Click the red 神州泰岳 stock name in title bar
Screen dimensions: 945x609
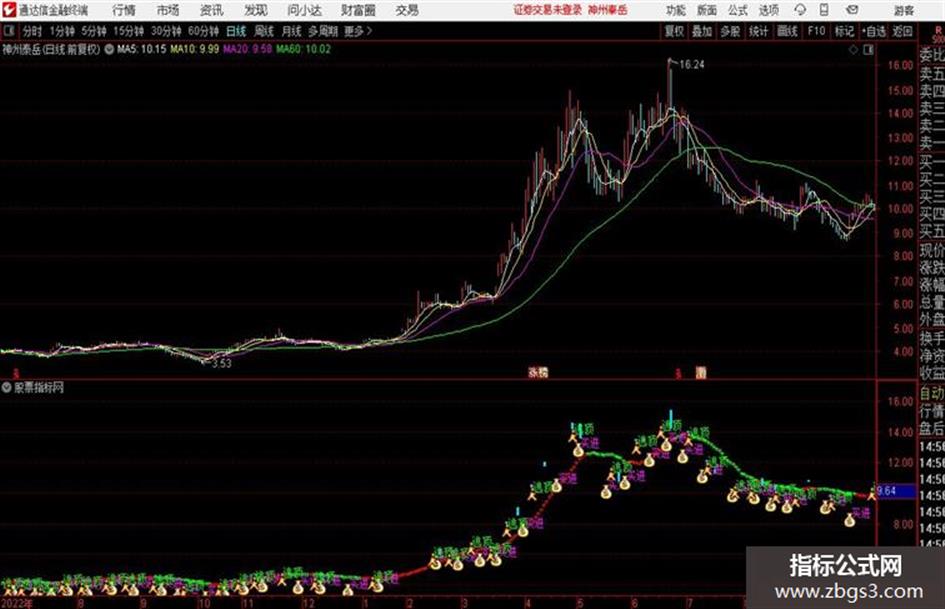coord(608,10)
